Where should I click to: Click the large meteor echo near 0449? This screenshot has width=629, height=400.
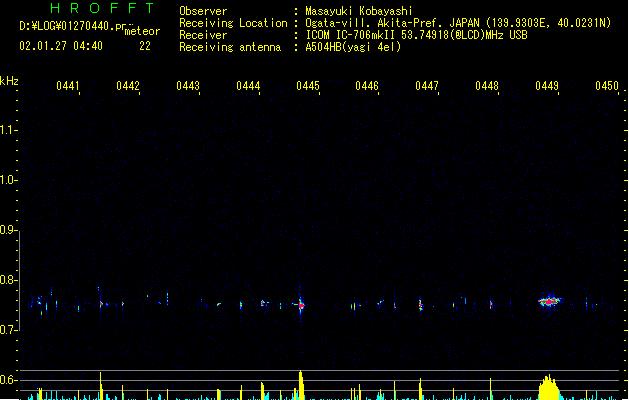tap(550, 301)
